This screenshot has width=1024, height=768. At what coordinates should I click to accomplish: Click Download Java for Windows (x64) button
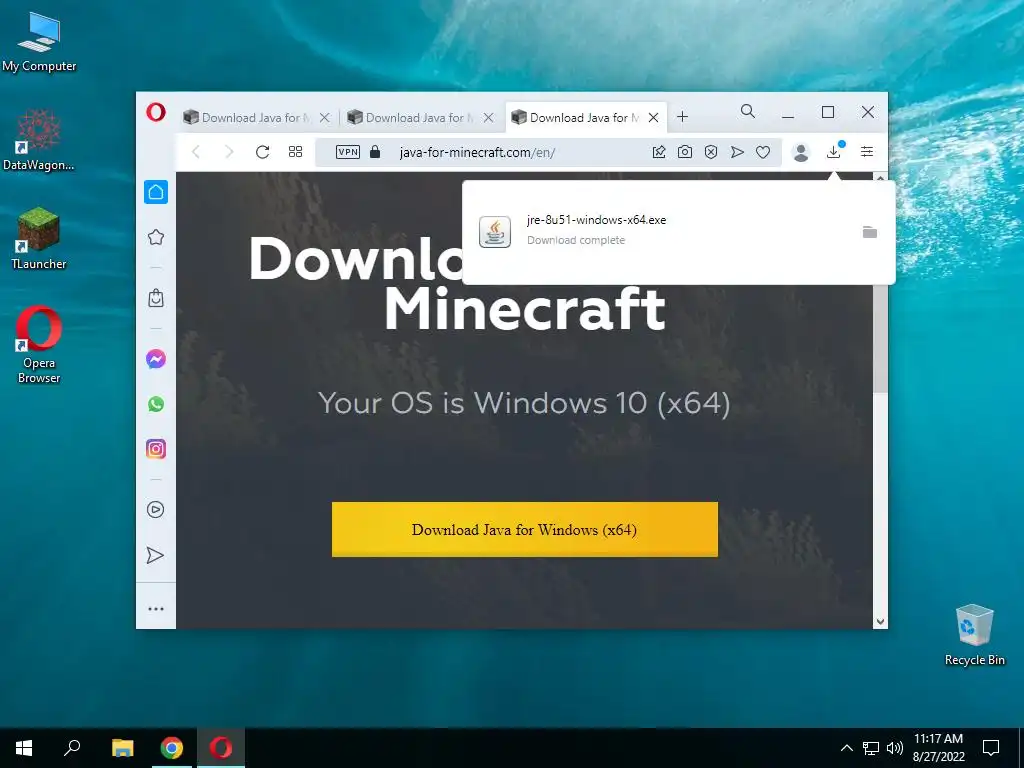[x=524, y=529]
